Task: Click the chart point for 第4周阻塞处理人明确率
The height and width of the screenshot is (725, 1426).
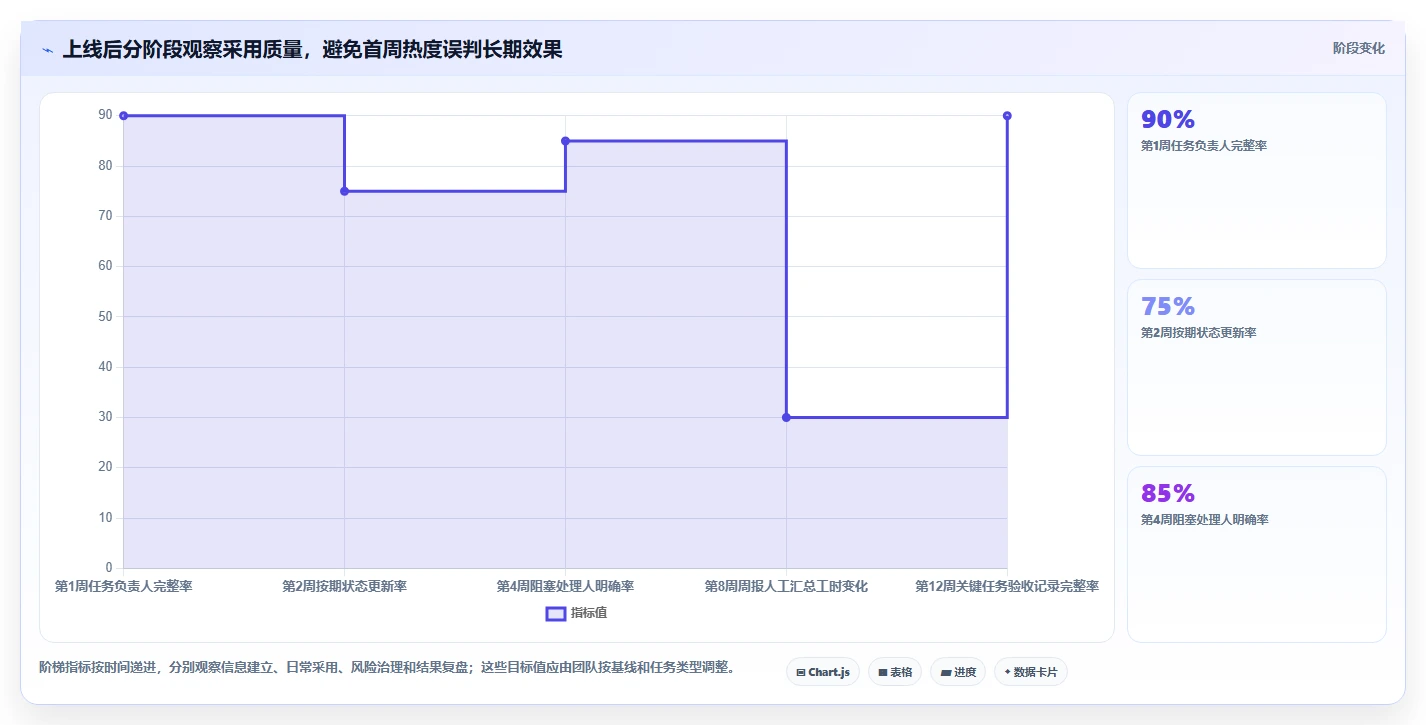Action: click(x=565, y=141)
